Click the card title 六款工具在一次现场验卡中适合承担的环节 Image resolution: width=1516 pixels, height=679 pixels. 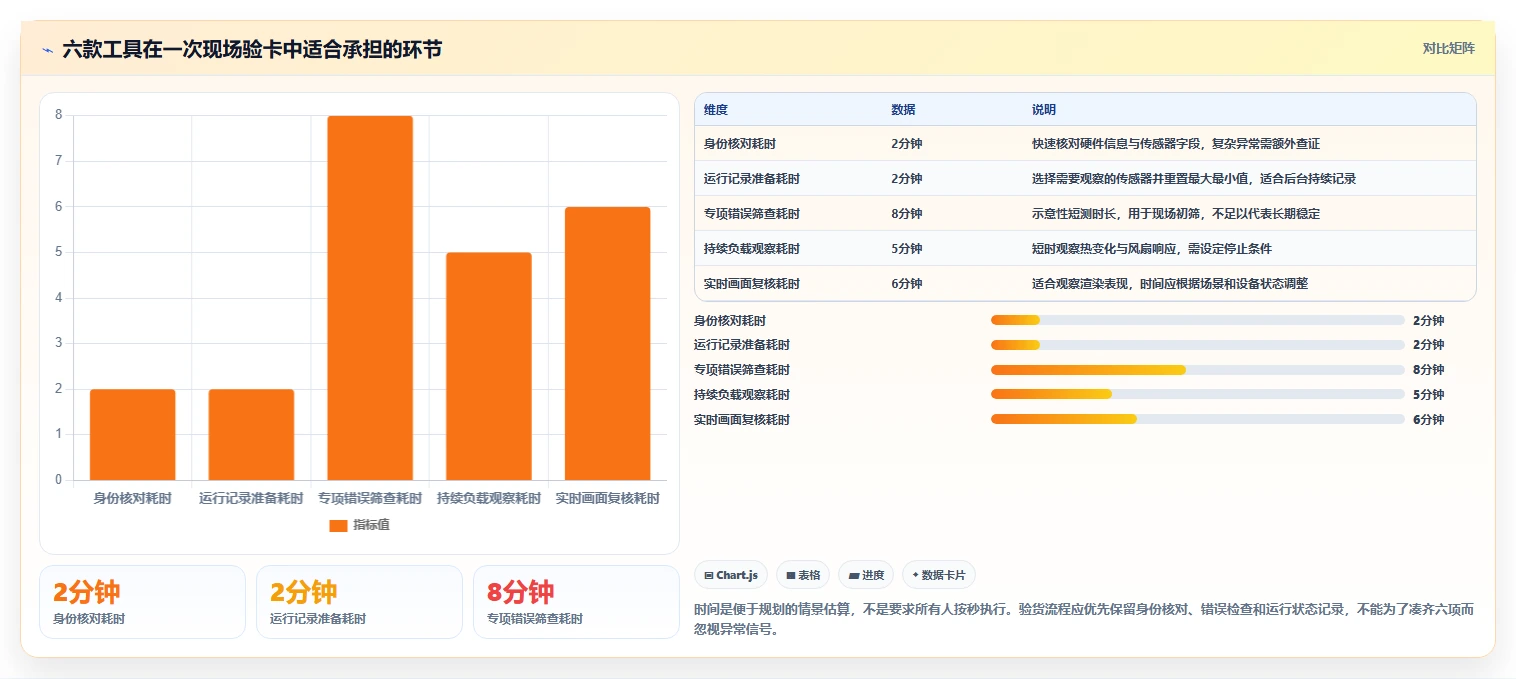252,49
